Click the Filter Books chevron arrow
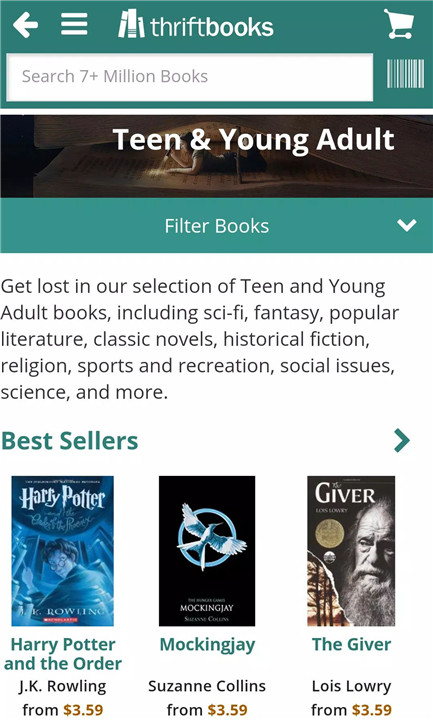433x720 pixels. 407,225
